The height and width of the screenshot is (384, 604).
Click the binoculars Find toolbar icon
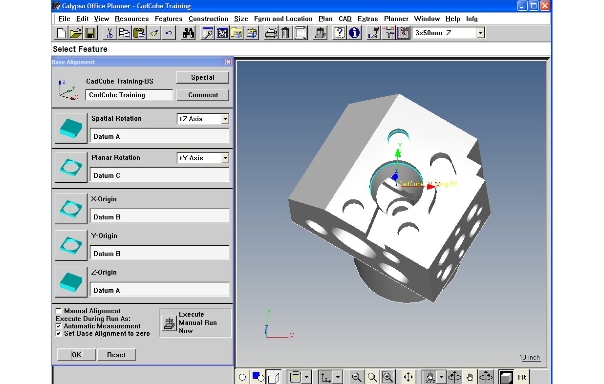point(188,33)
